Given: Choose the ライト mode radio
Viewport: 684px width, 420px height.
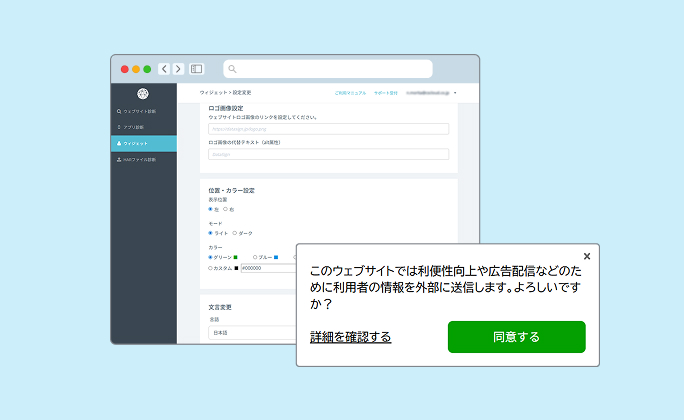Looking at the screenshot, I should coord(210,233).
